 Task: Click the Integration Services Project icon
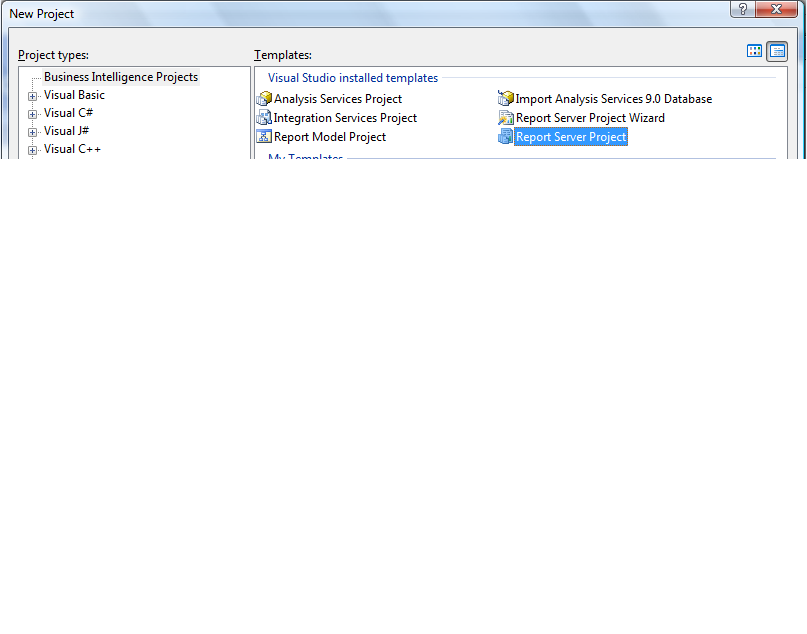[264, 118]
